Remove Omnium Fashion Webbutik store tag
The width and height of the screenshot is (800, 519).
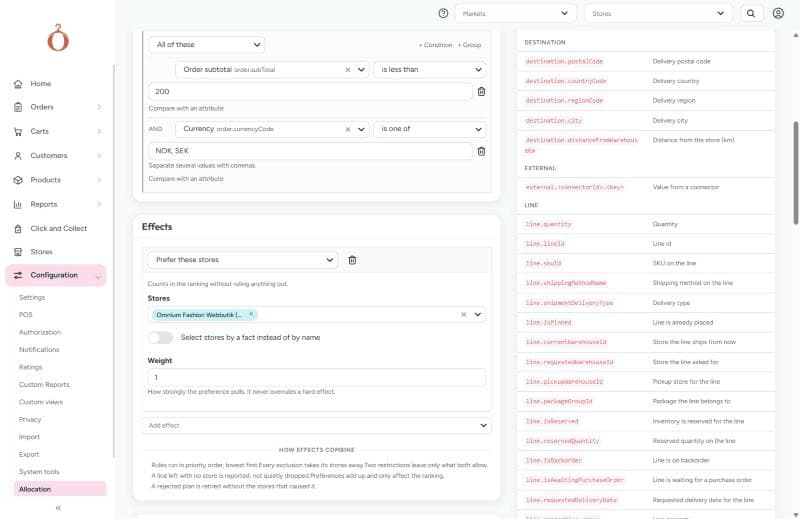click(251, 314)
